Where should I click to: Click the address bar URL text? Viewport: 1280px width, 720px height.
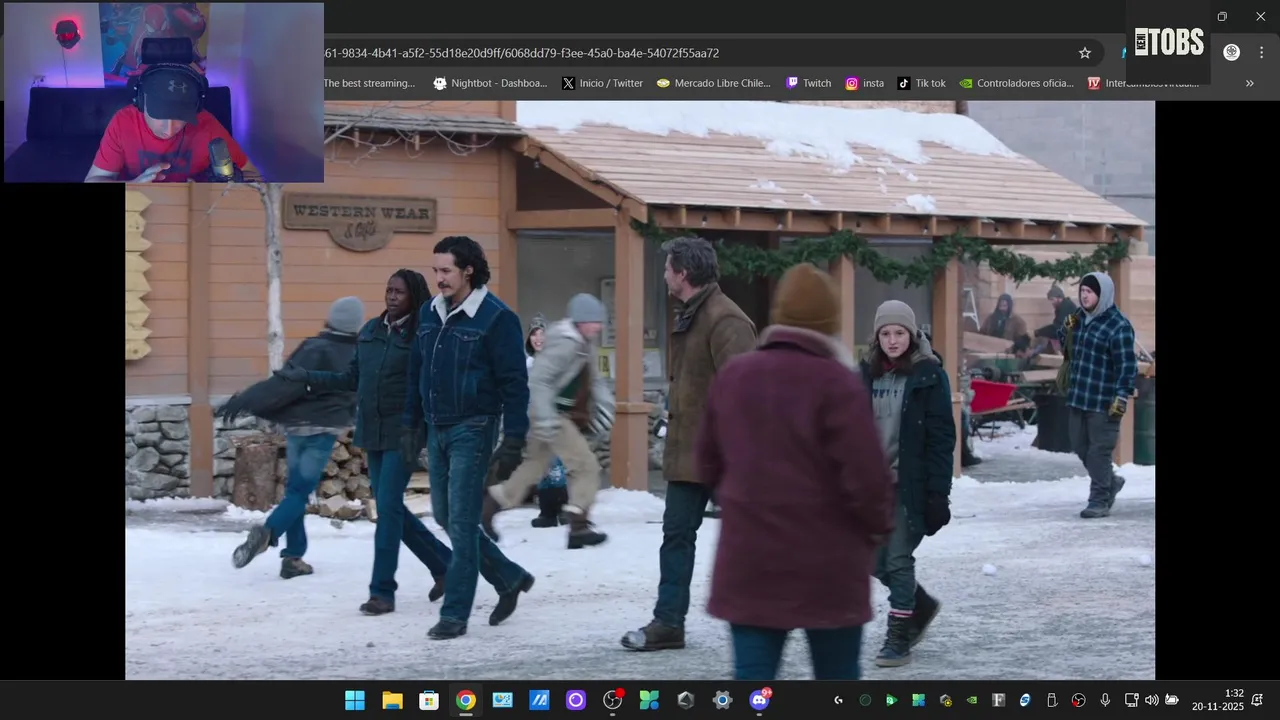click(522, 53)
